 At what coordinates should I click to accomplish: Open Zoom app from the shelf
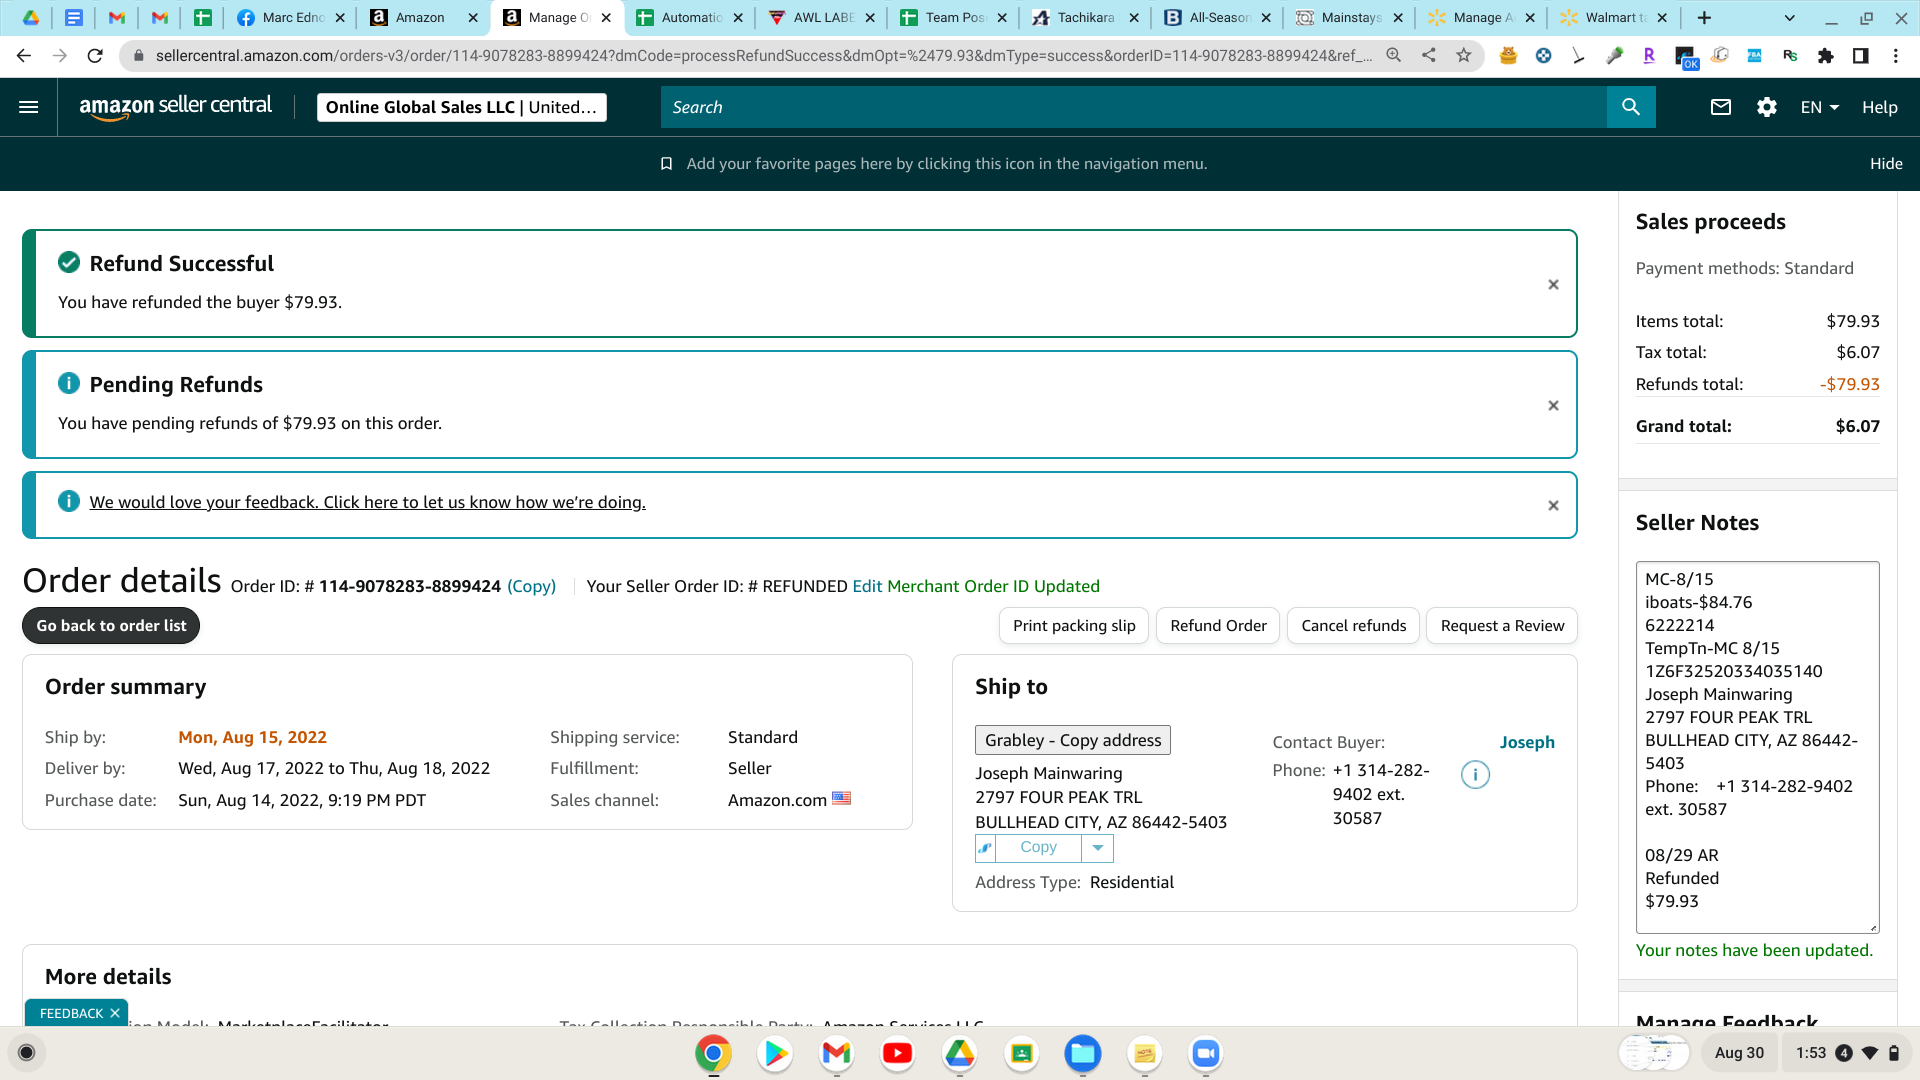[1206, 1053]
